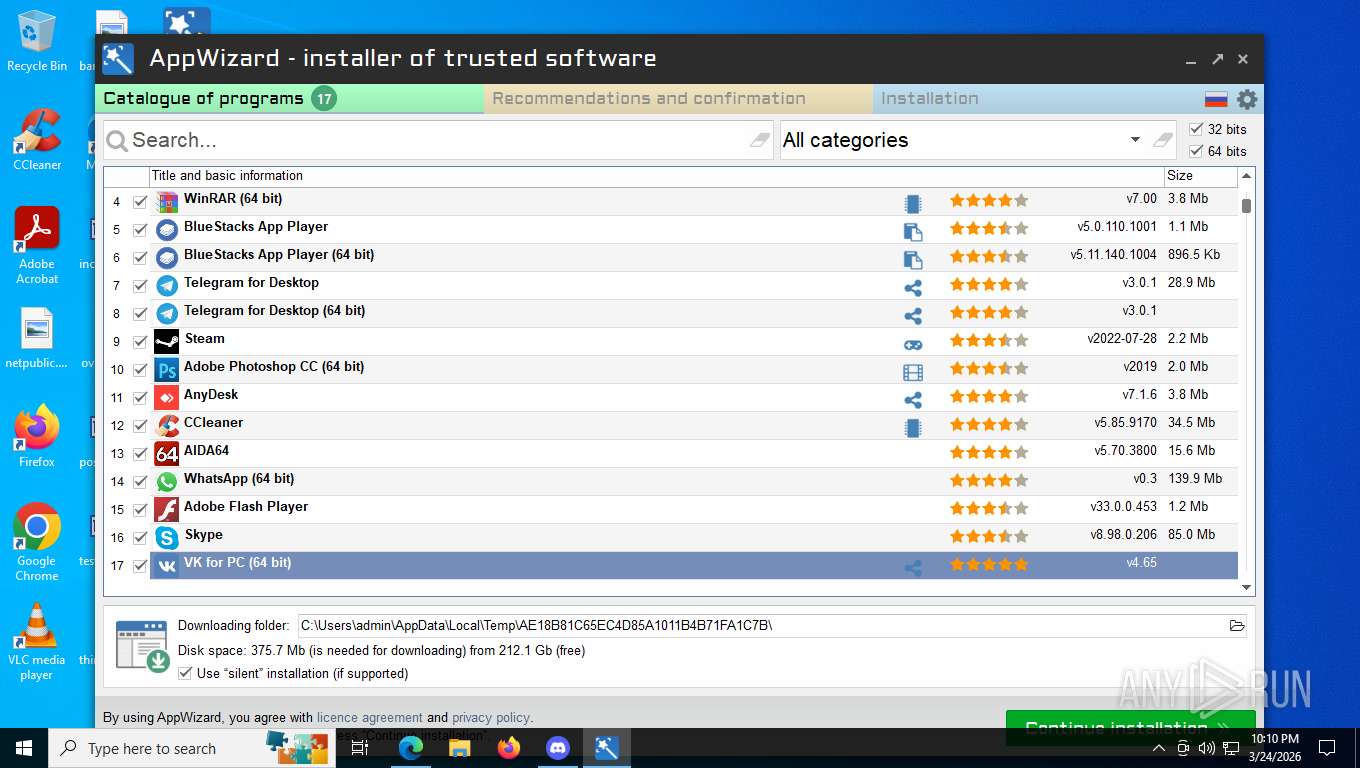Click the selected programs count badge 17
The image size is (1360, 768).
[x=323, y=99]
